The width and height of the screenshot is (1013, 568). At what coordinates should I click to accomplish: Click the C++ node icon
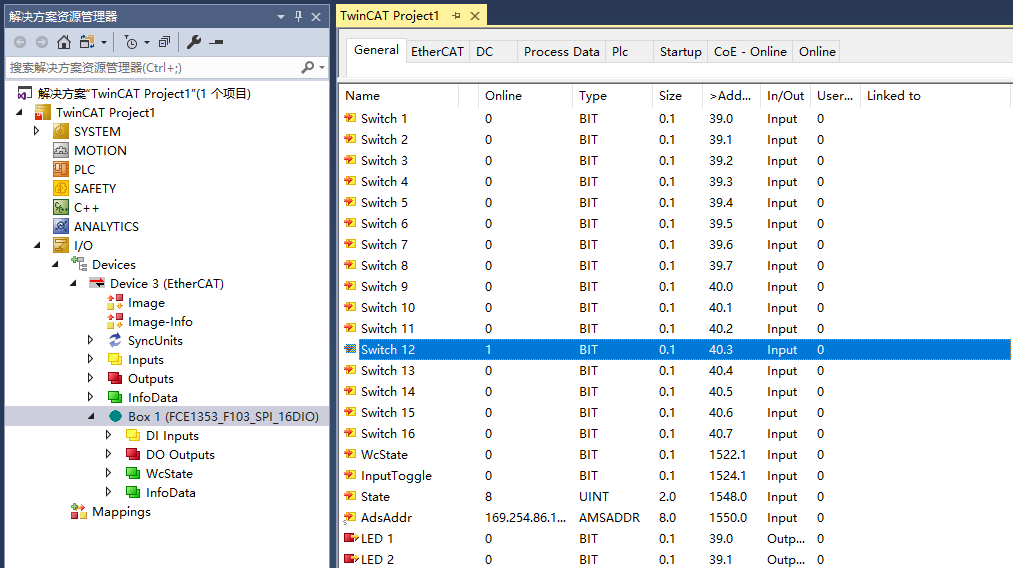61,207
